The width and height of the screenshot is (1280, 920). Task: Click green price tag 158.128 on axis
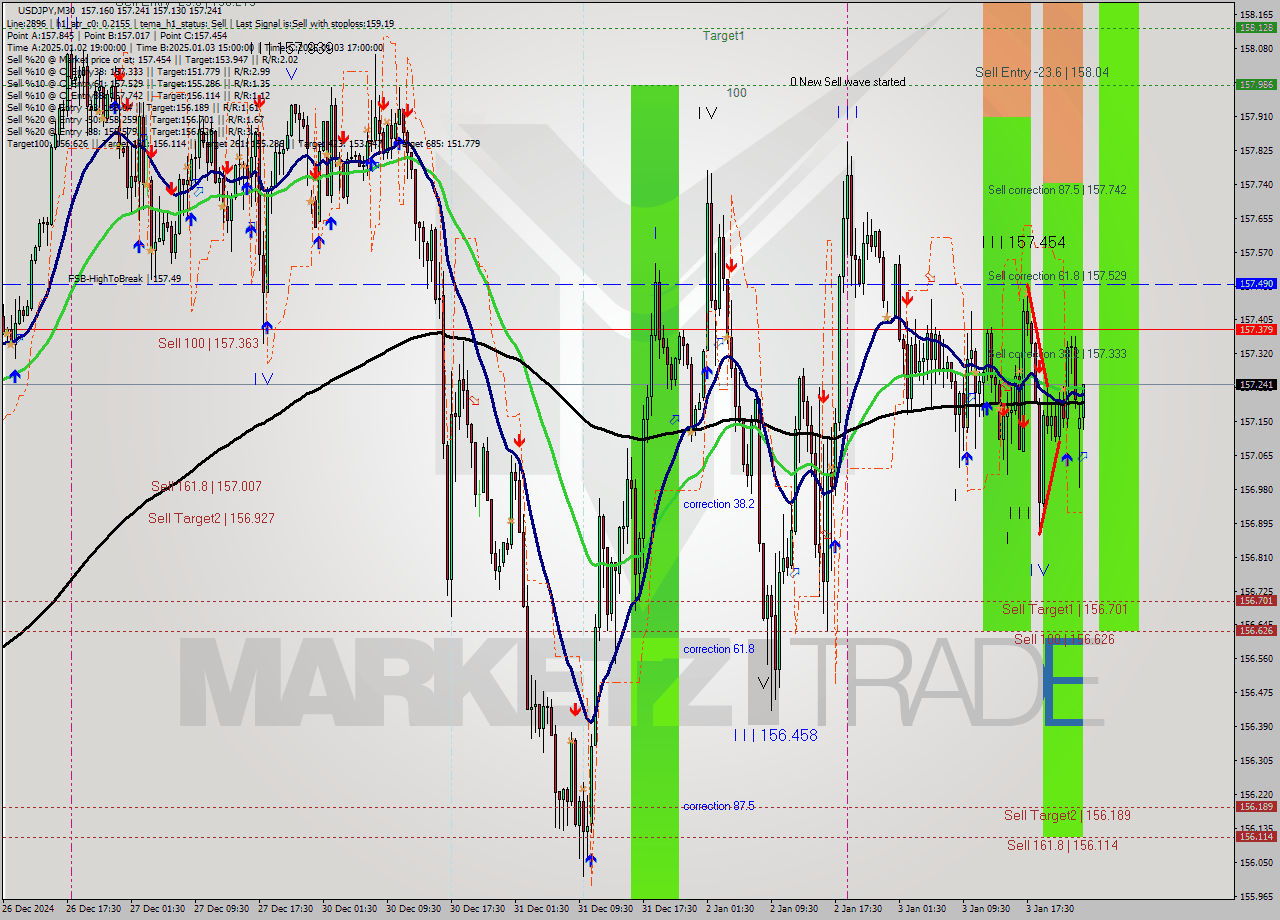click(1256, 28)
